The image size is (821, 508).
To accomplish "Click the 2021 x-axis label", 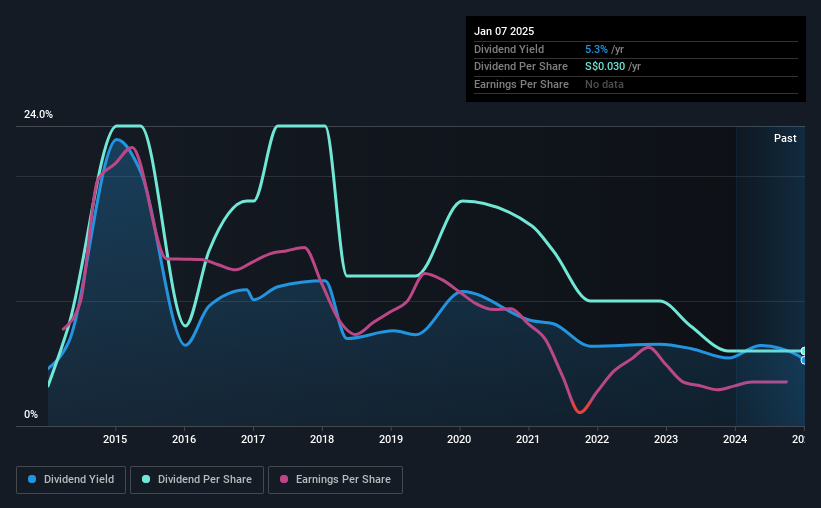I will (528, 439).
